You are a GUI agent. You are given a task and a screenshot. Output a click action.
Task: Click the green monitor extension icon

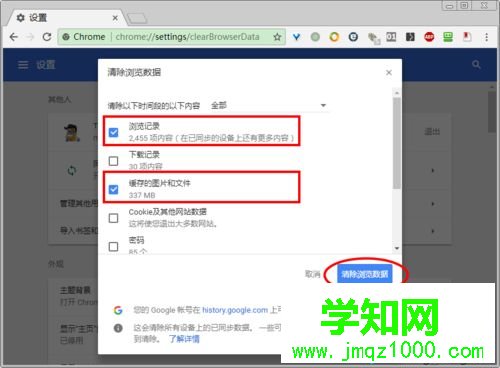coord(448,37)
